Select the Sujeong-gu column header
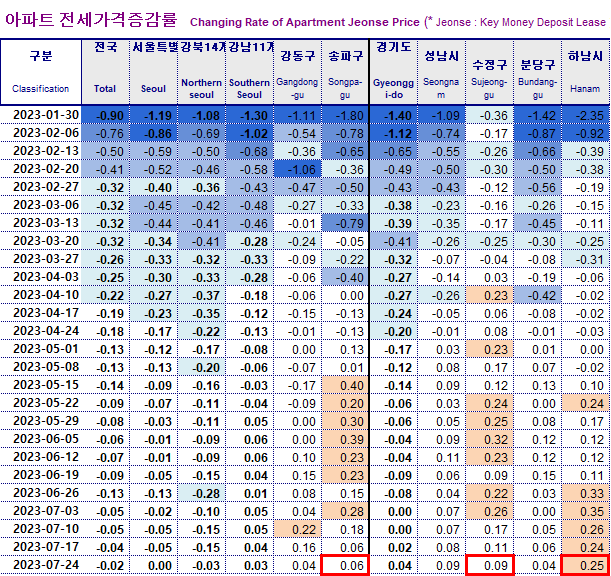Screen dimensions: 611x576 pos(489,72)
